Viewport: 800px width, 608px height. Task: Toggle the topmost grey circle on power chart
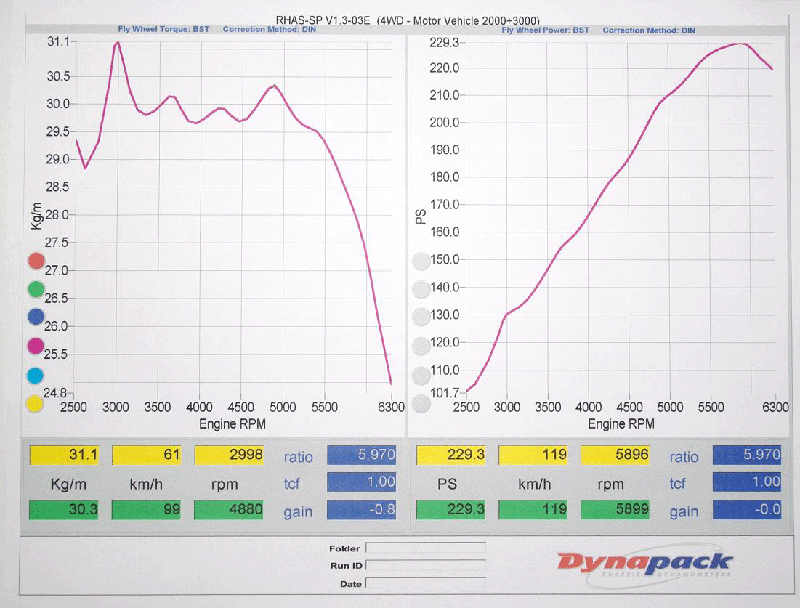pyautogui.click(x=422, y=262)
